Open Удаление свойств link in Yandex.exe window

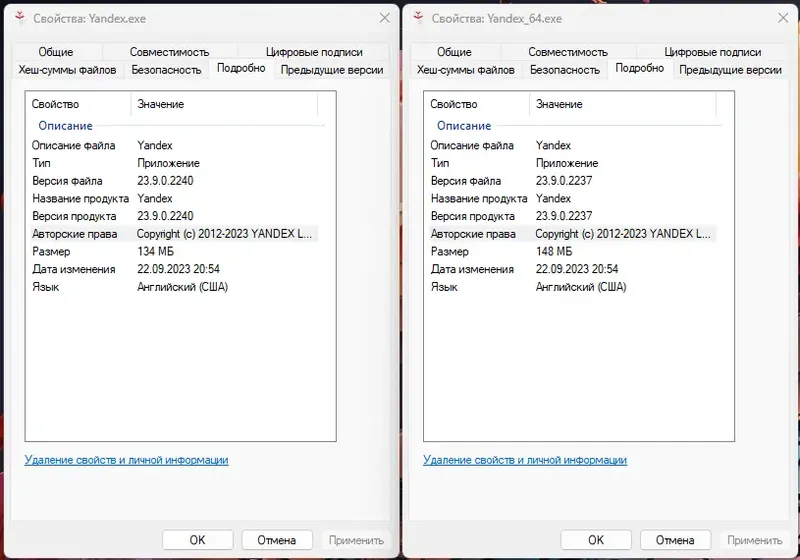127,460
